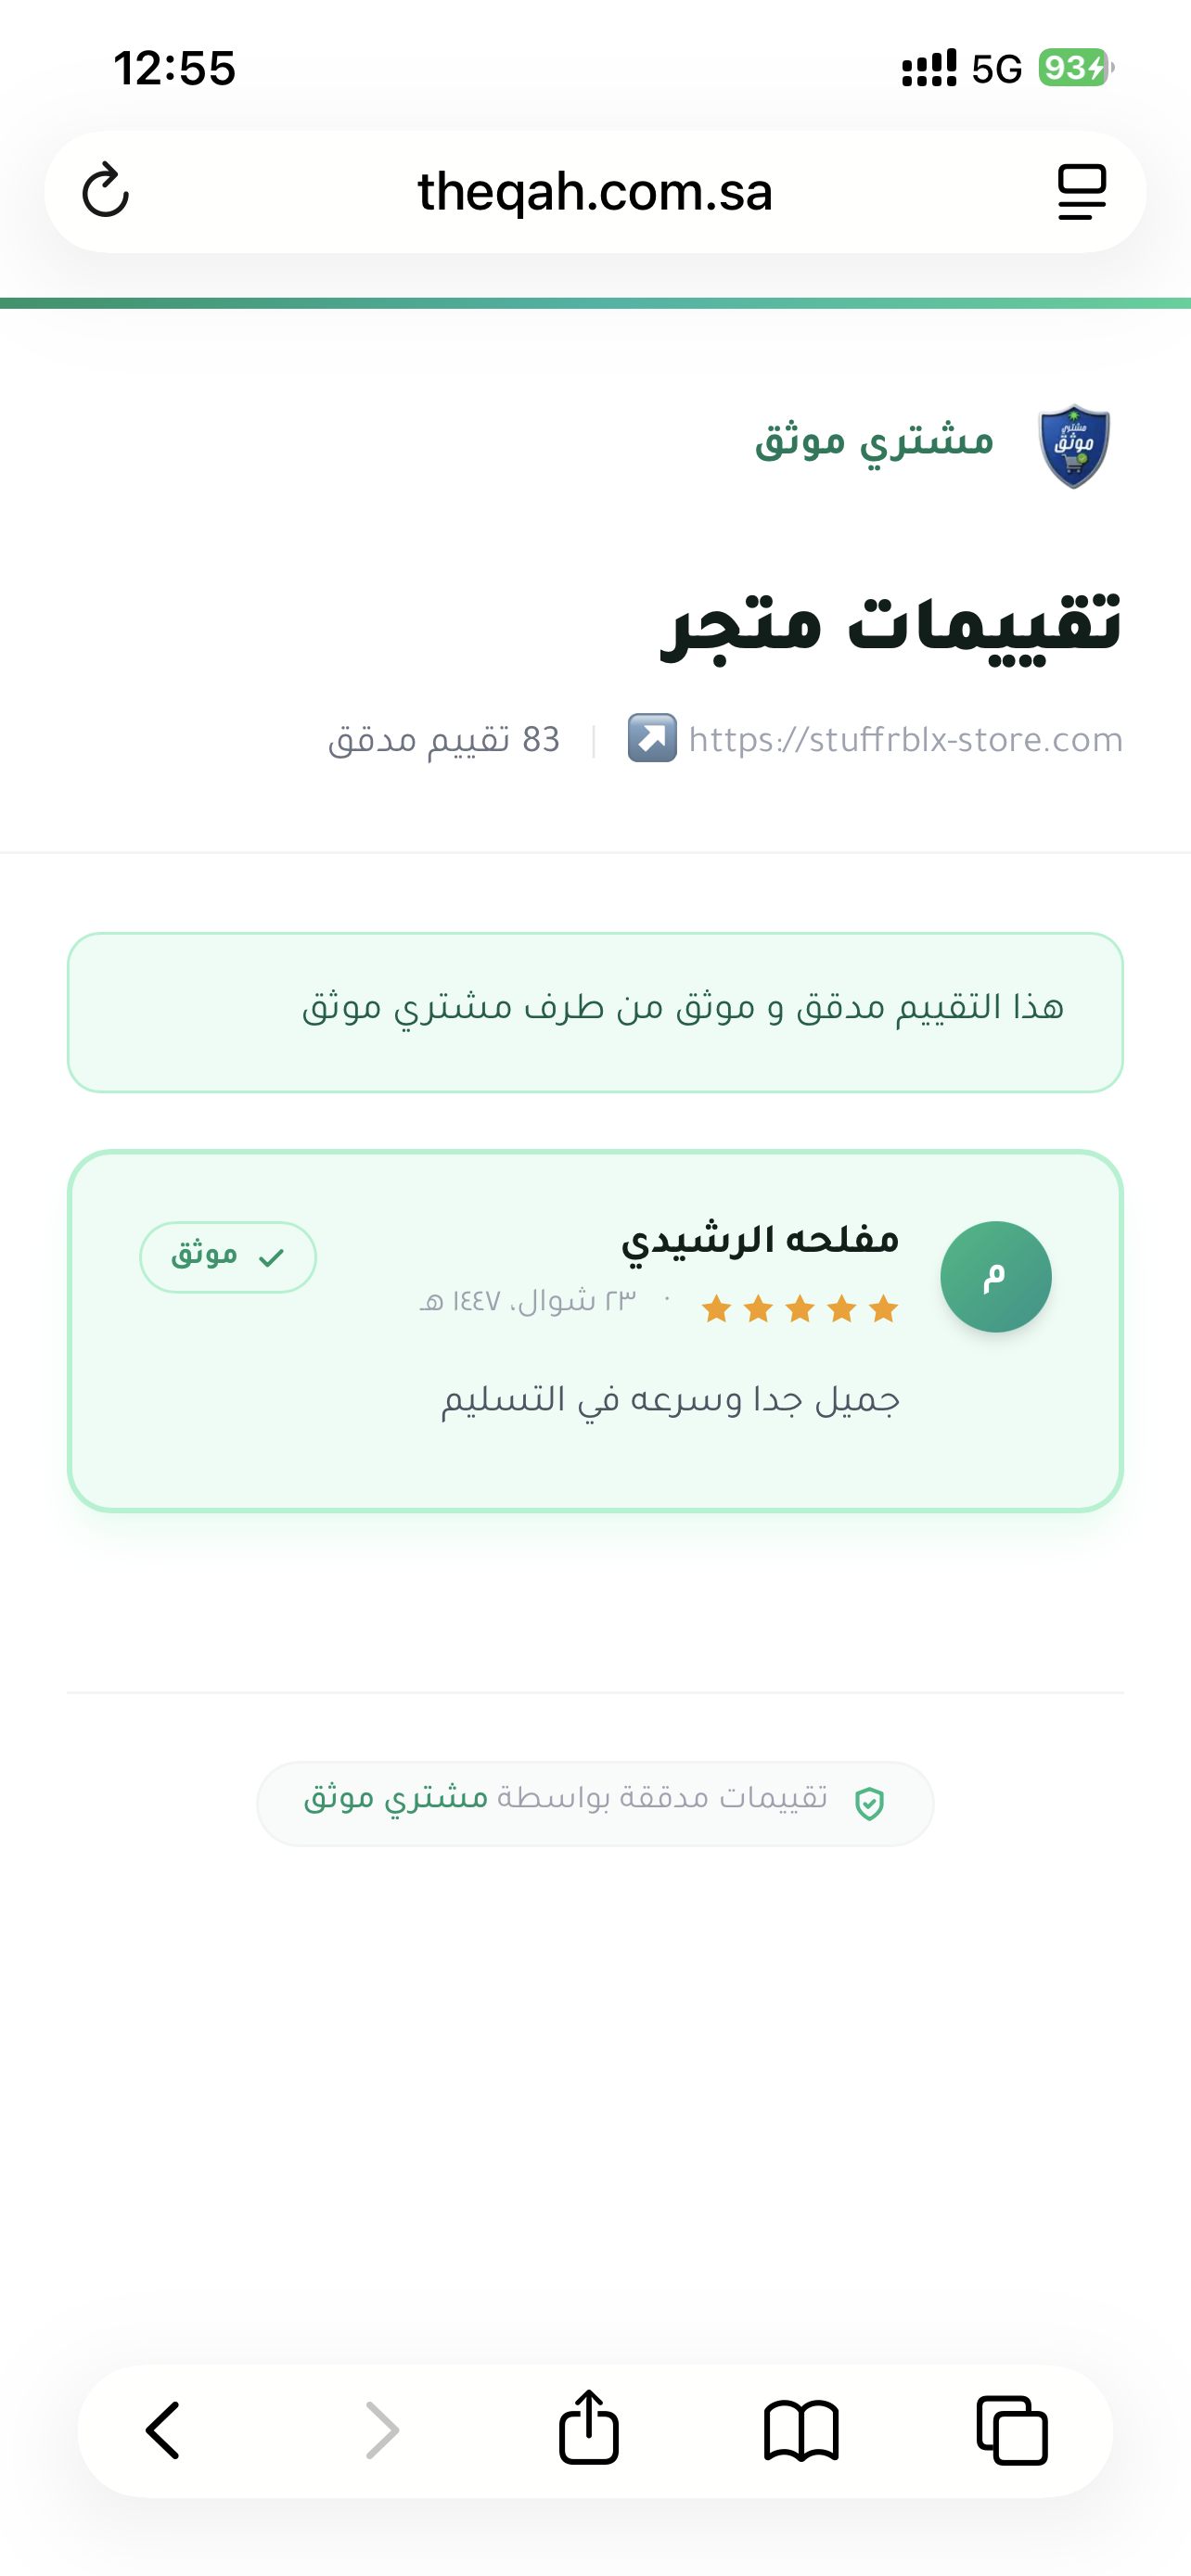
Task: Tap the five-star rating row
Action: pyautogui.click(x=799, y=1308)
